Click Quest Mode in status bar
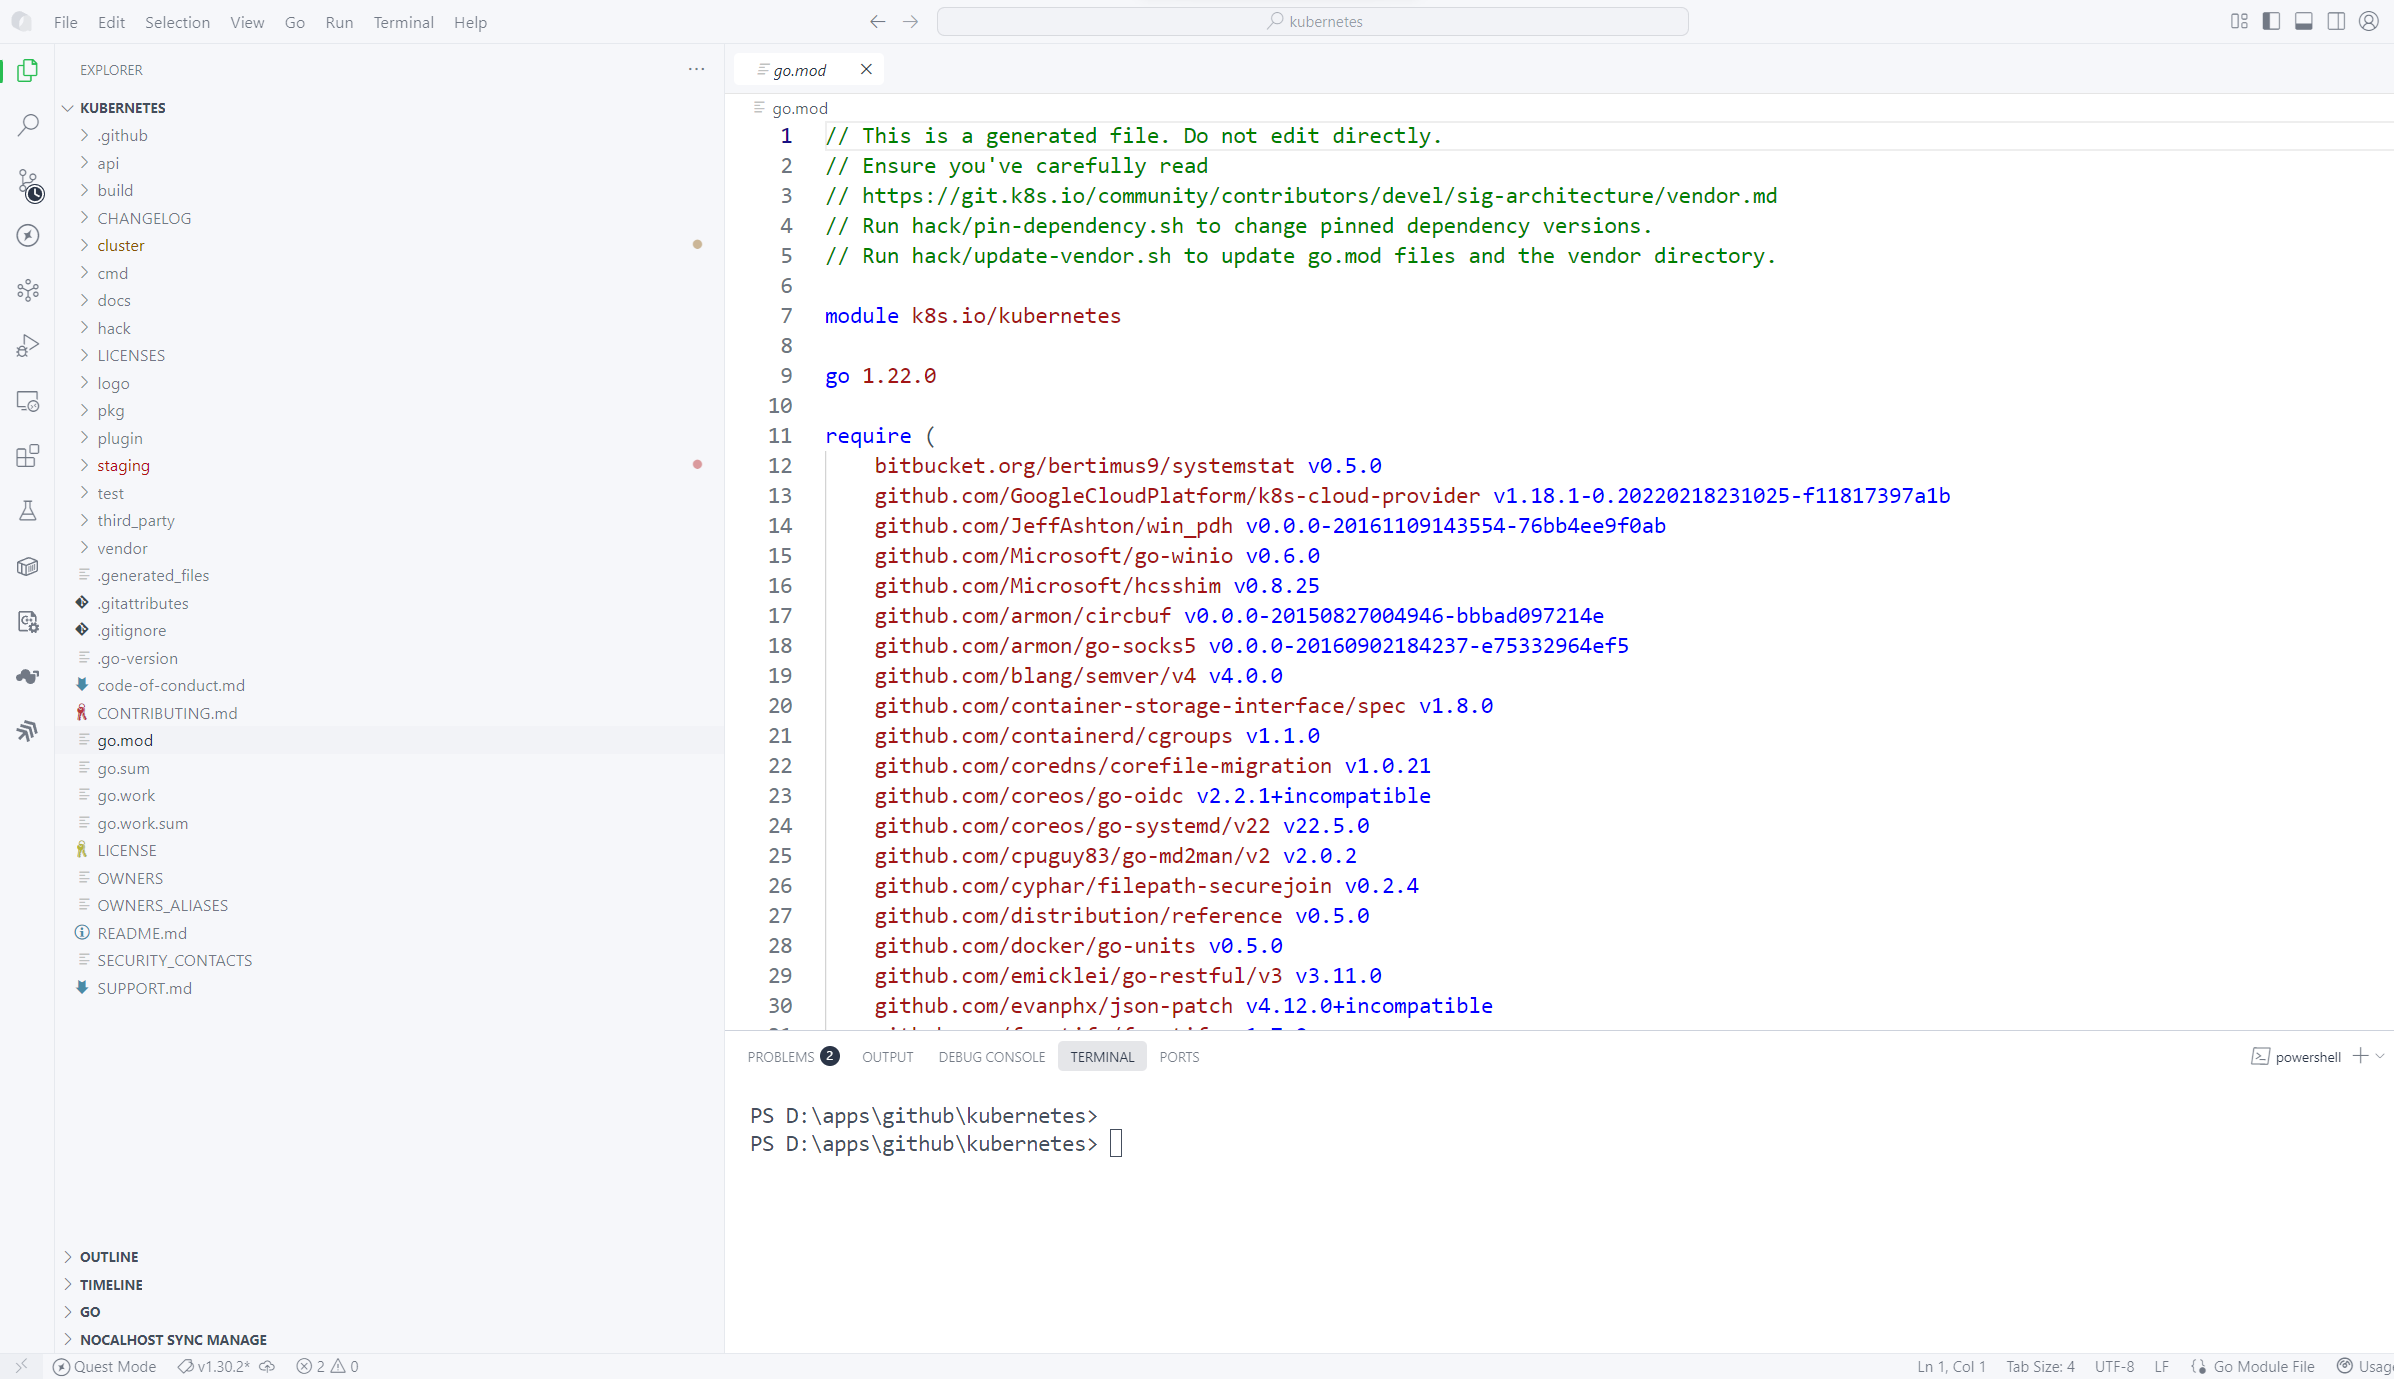Viewport: 2394px width, 1379px height. click(x=105, y=1366)
